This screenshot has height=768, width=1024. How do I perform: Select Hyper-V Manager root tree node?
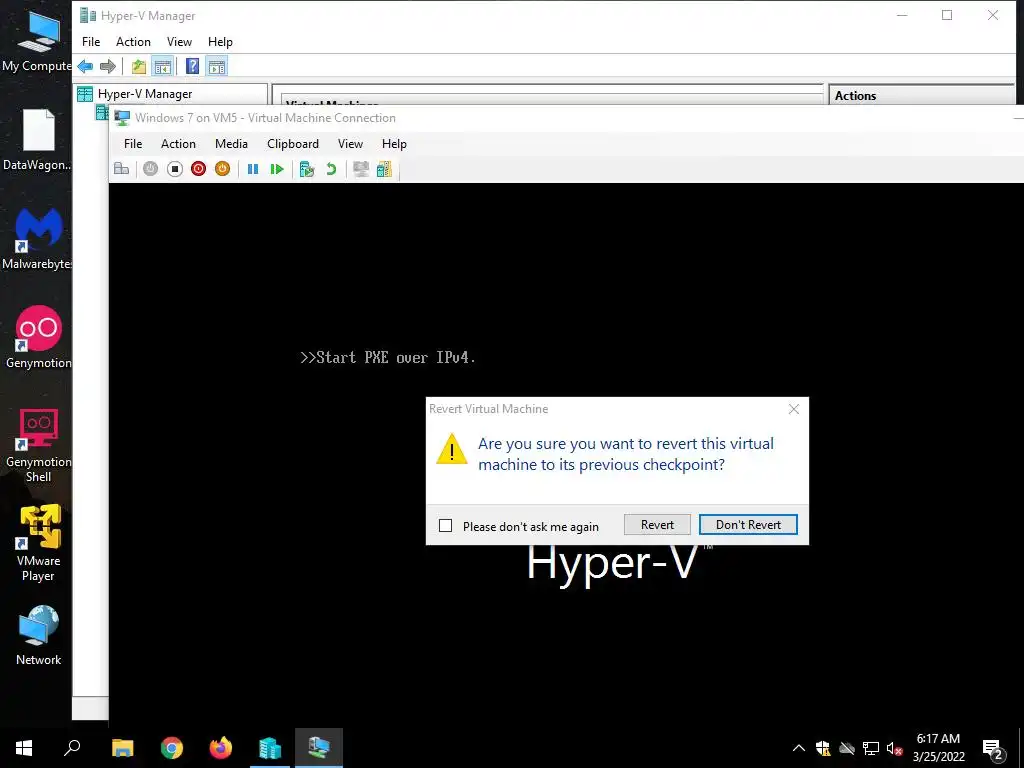(144, 94)
